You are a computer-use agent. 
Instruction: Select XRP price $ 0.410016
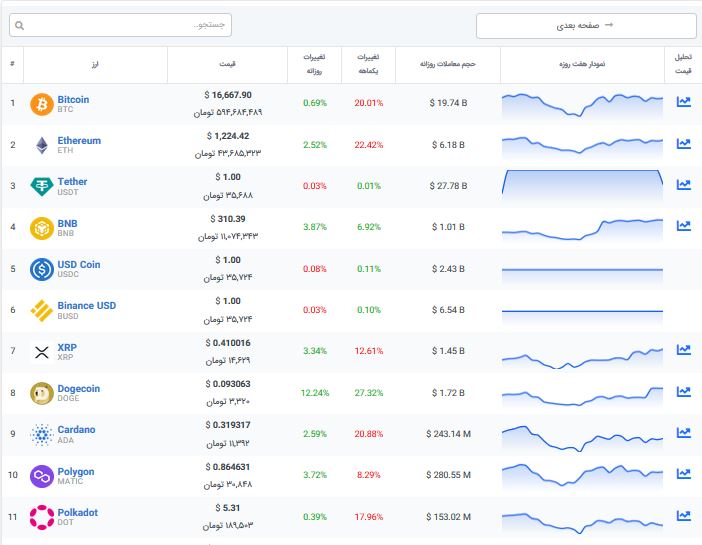228,343
